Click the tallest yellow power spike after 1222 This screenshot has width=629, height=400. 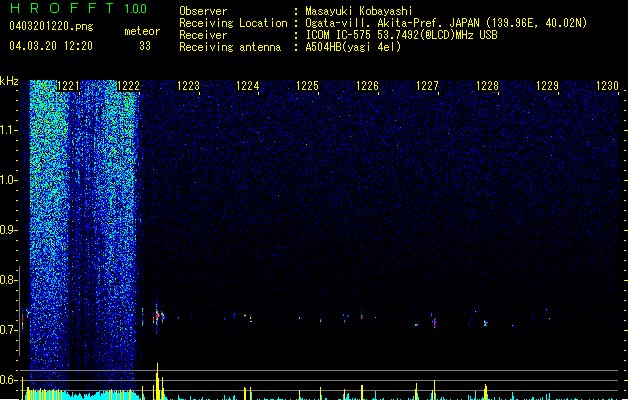click(x=157, y=381)
